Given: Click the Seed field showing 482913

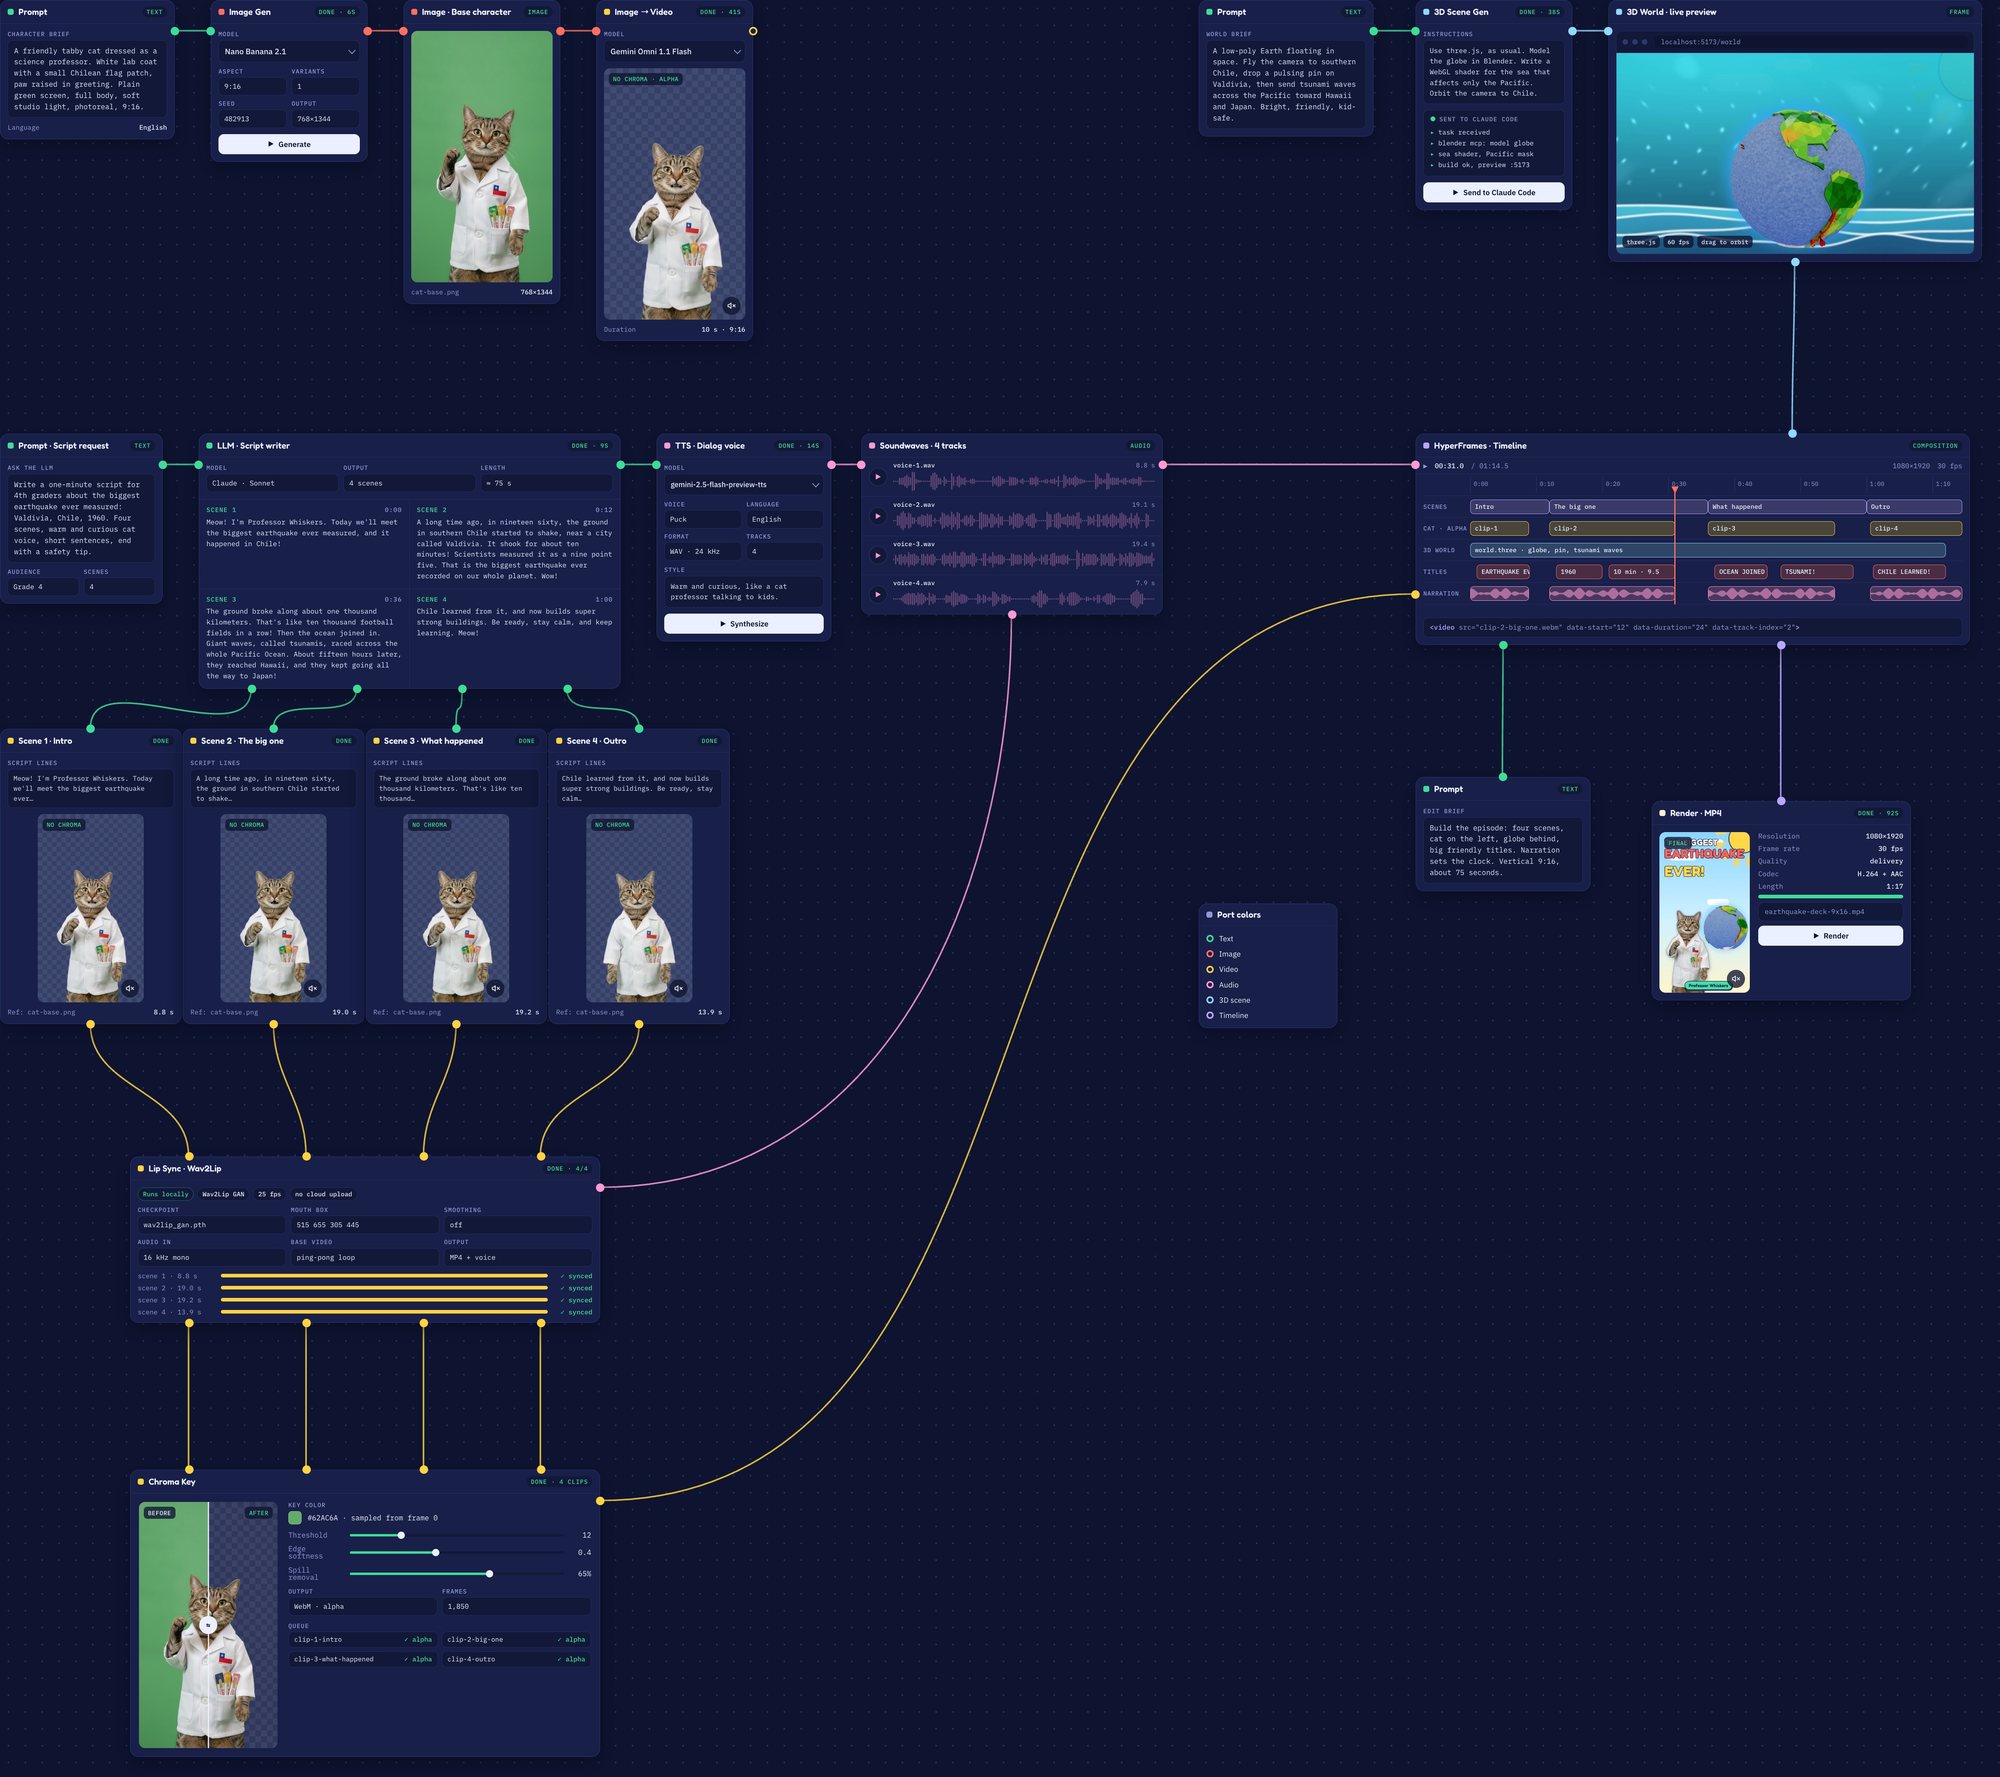Looking at the screenshot, I should coord(252,119).
